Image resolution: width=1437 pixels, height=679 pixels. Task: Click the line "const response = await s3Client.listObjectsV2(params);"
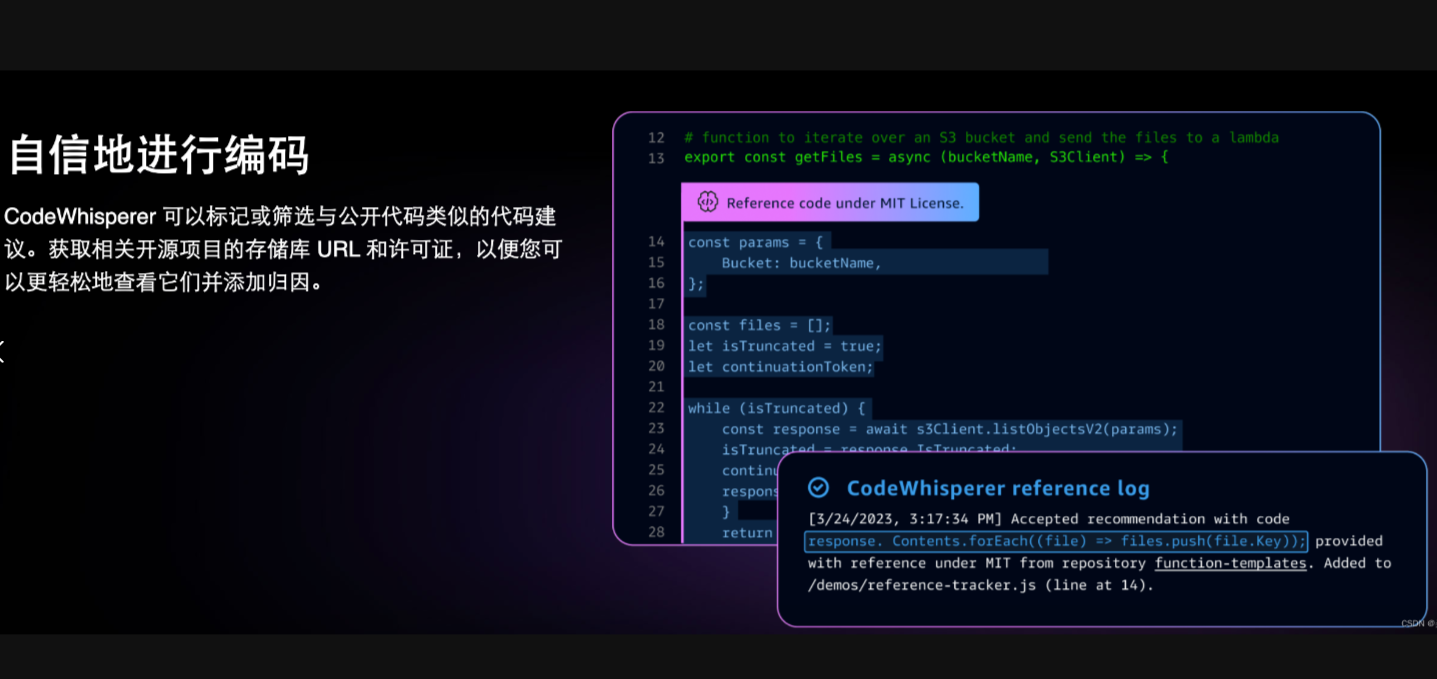point(951,429)
